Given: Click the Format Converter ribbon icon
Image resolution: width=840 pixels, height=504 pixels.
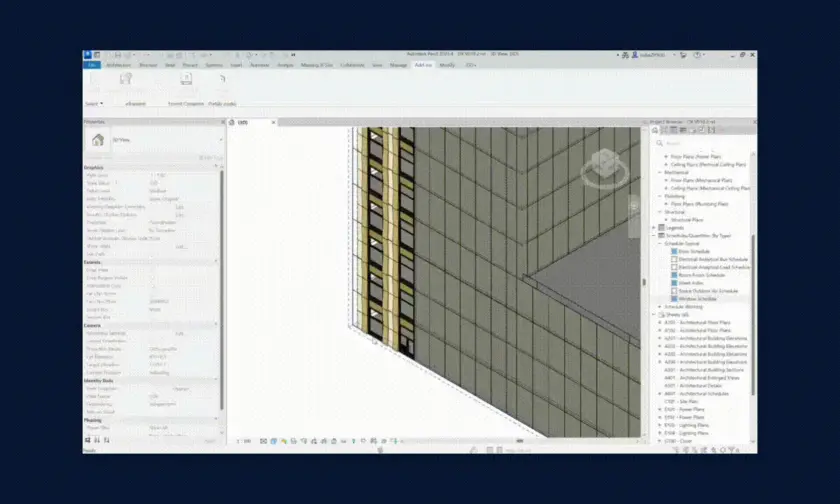Looking at the screenshot, I should coord(186,79).
